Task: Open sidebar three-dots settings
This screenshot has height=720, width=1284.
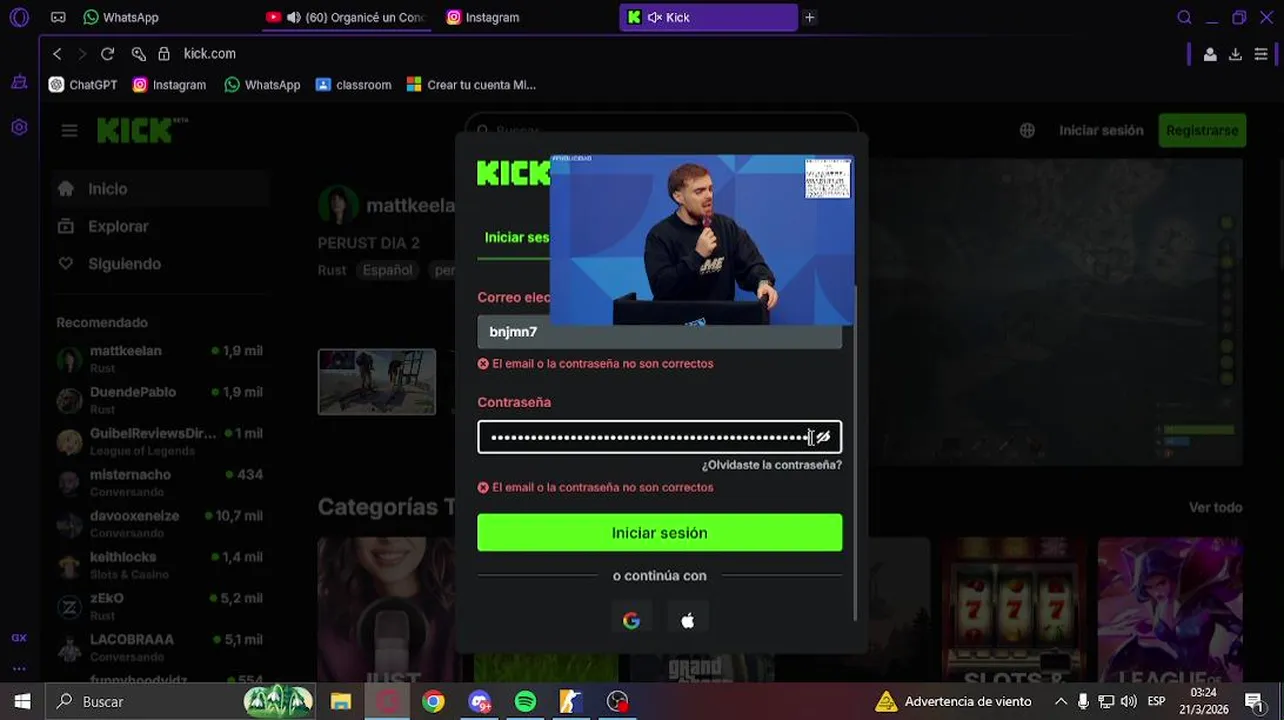Action: (19, 669)
